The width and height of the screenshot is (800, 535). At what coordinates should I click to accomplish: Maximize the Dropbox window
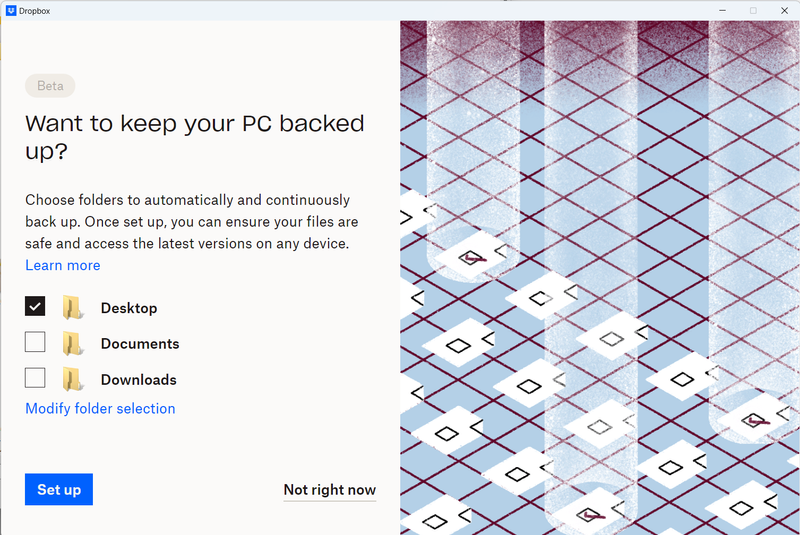[753, 10]
